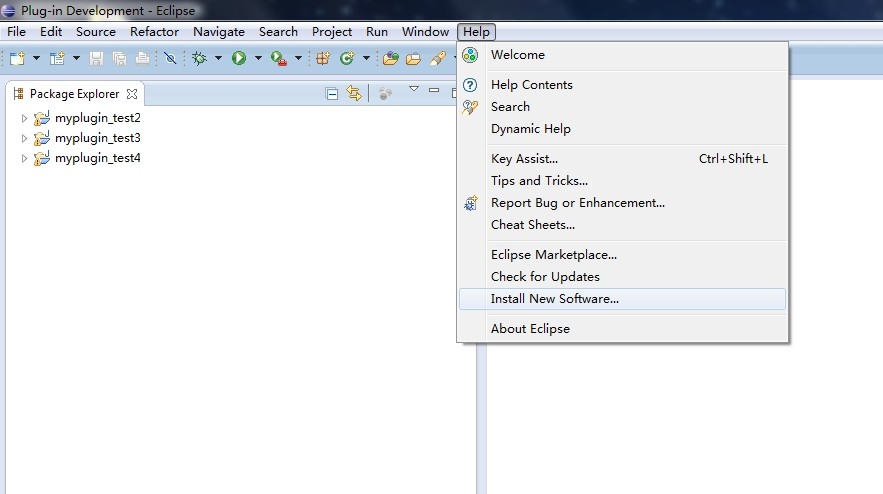Select the myplugin_test2 project

pyautogui.click(x=97, y=118)
